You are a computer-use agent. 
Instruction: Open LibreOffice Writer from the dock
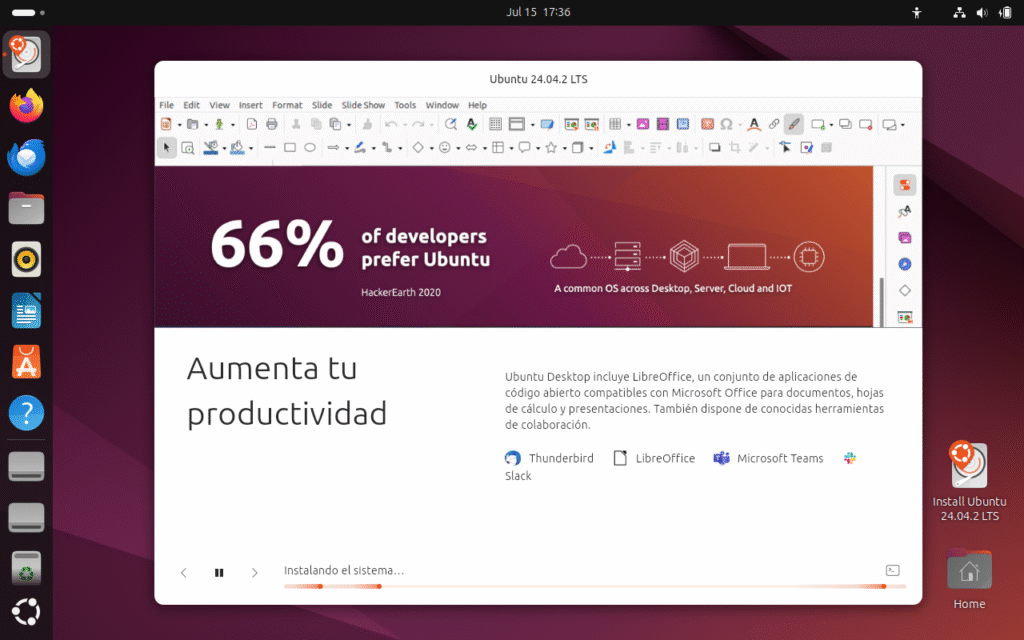tap(26, 311)
